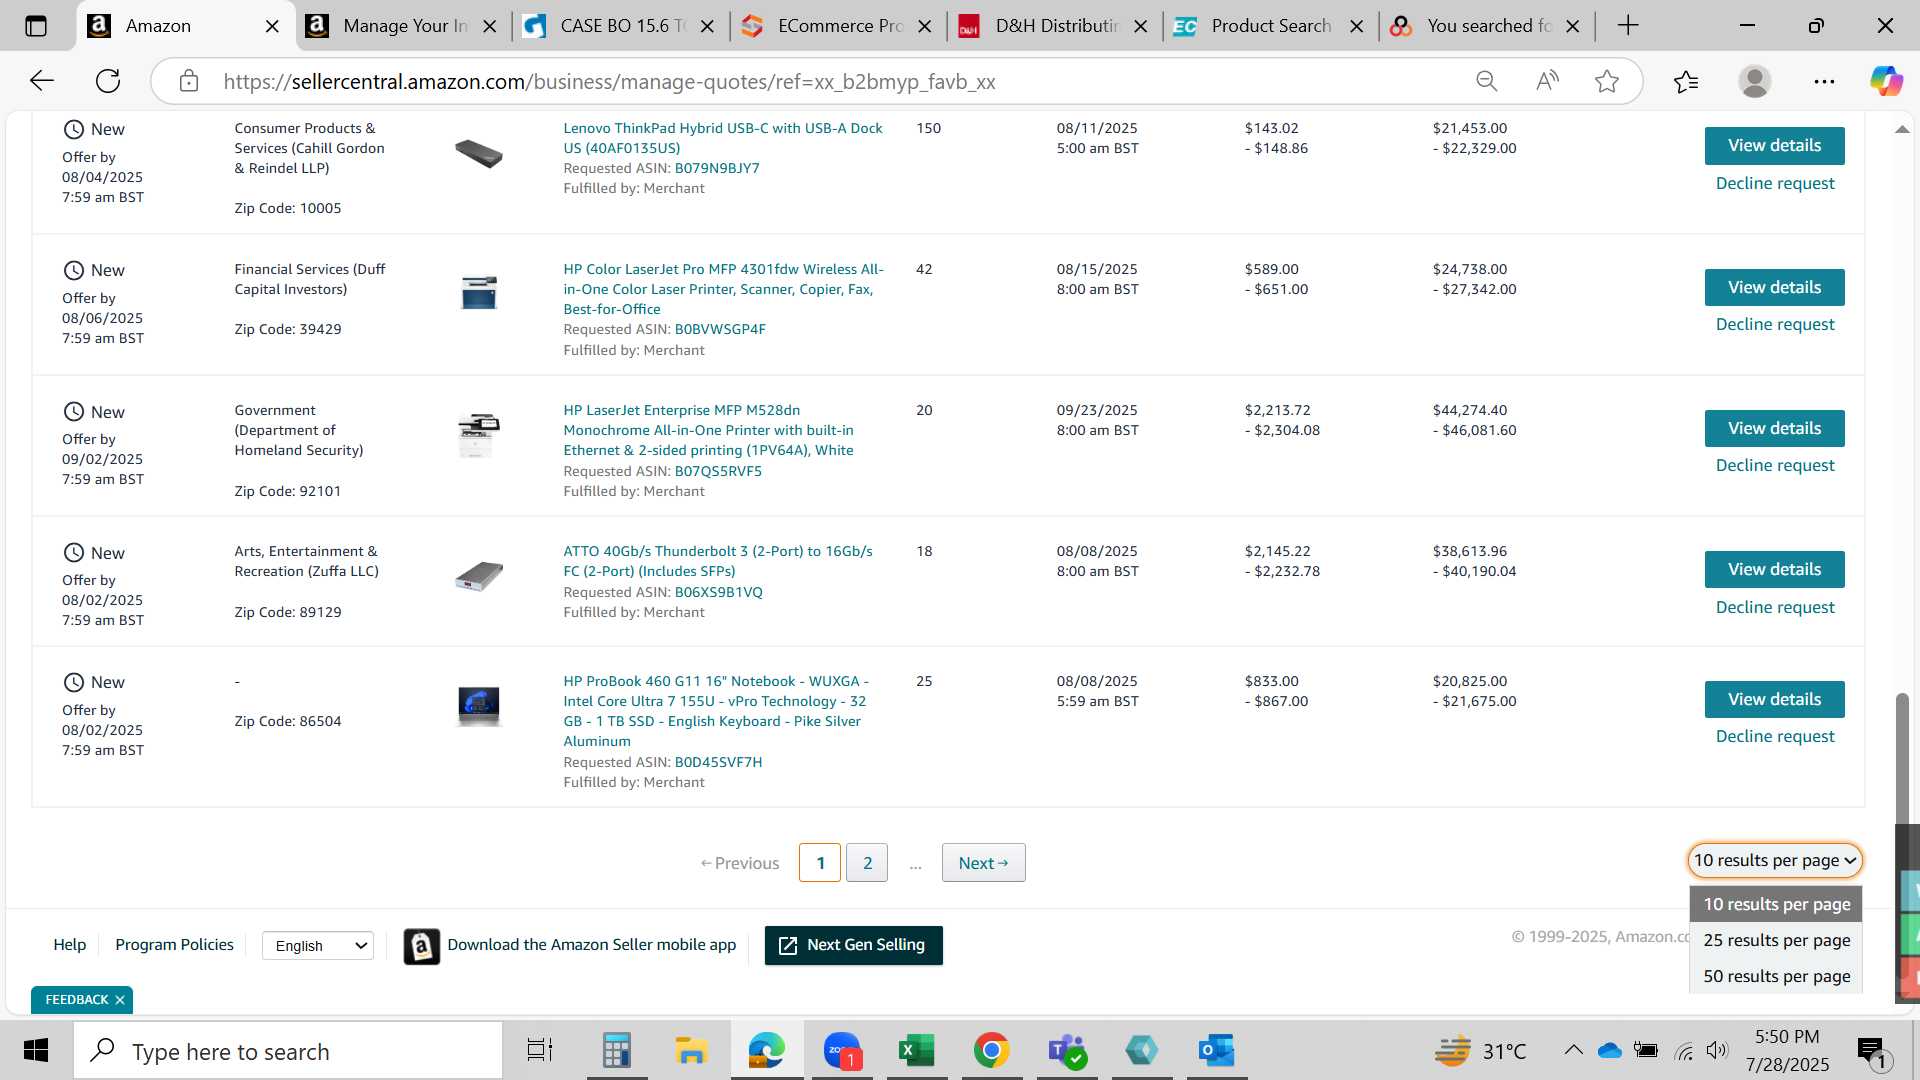1920x1080 pixels.
Task: Open results per page dropdown
Action: tap(1775, 861)
